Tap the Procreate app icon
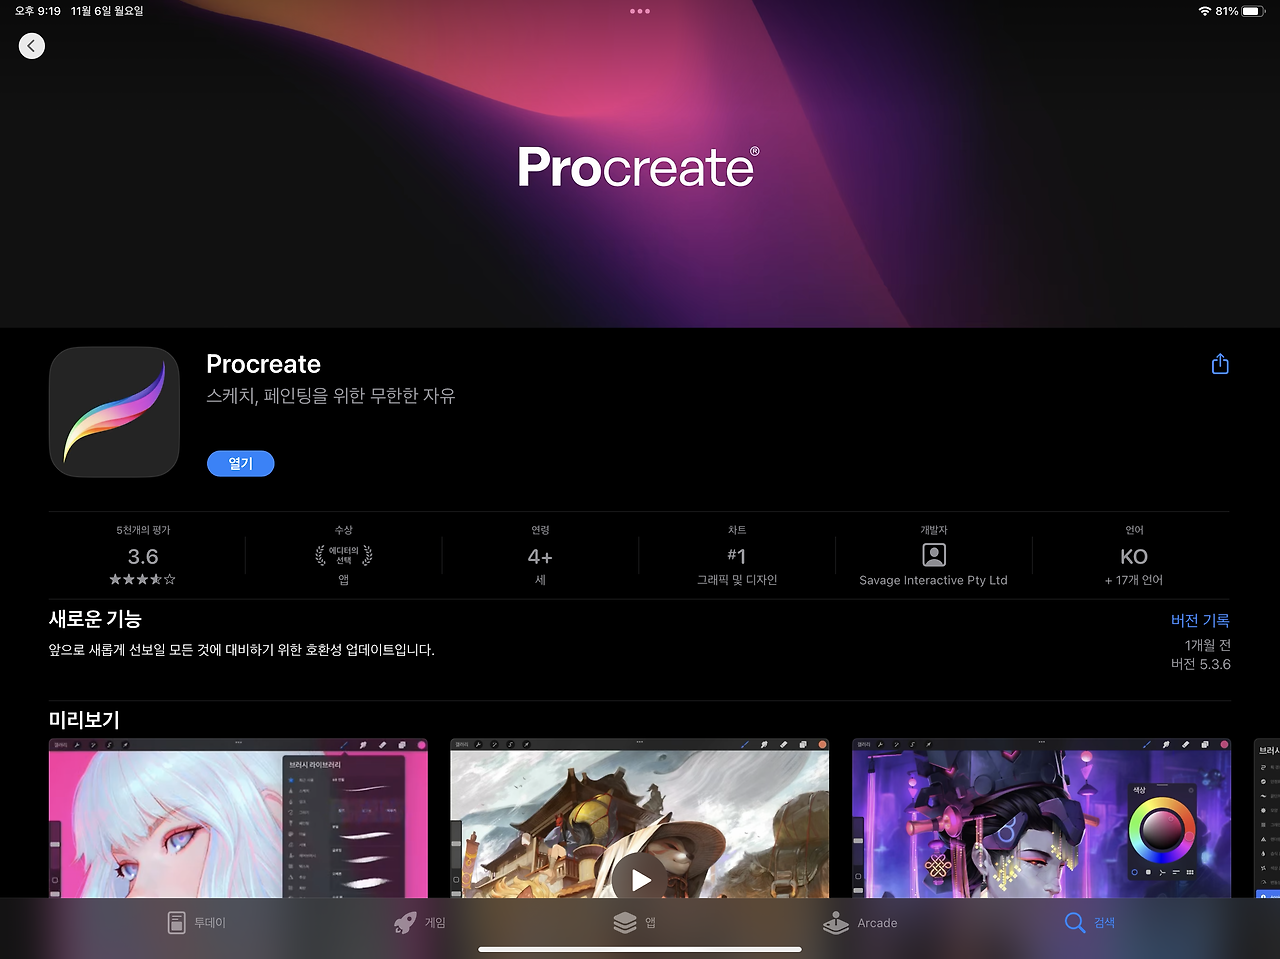Screen dimensions: 1280x959 [114, 412]
